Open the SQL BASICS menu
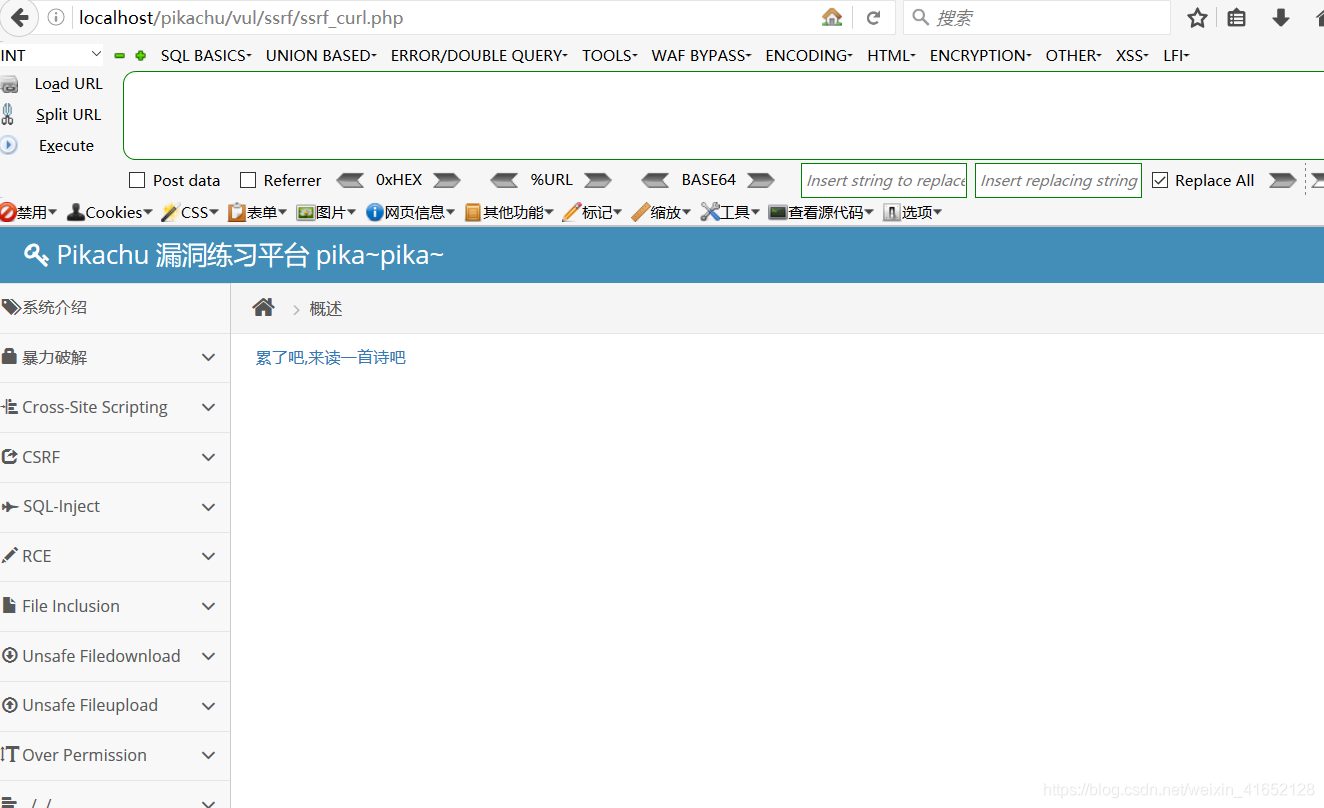The width and height of the screenshot is (1324, 808). tap(206, 56)
